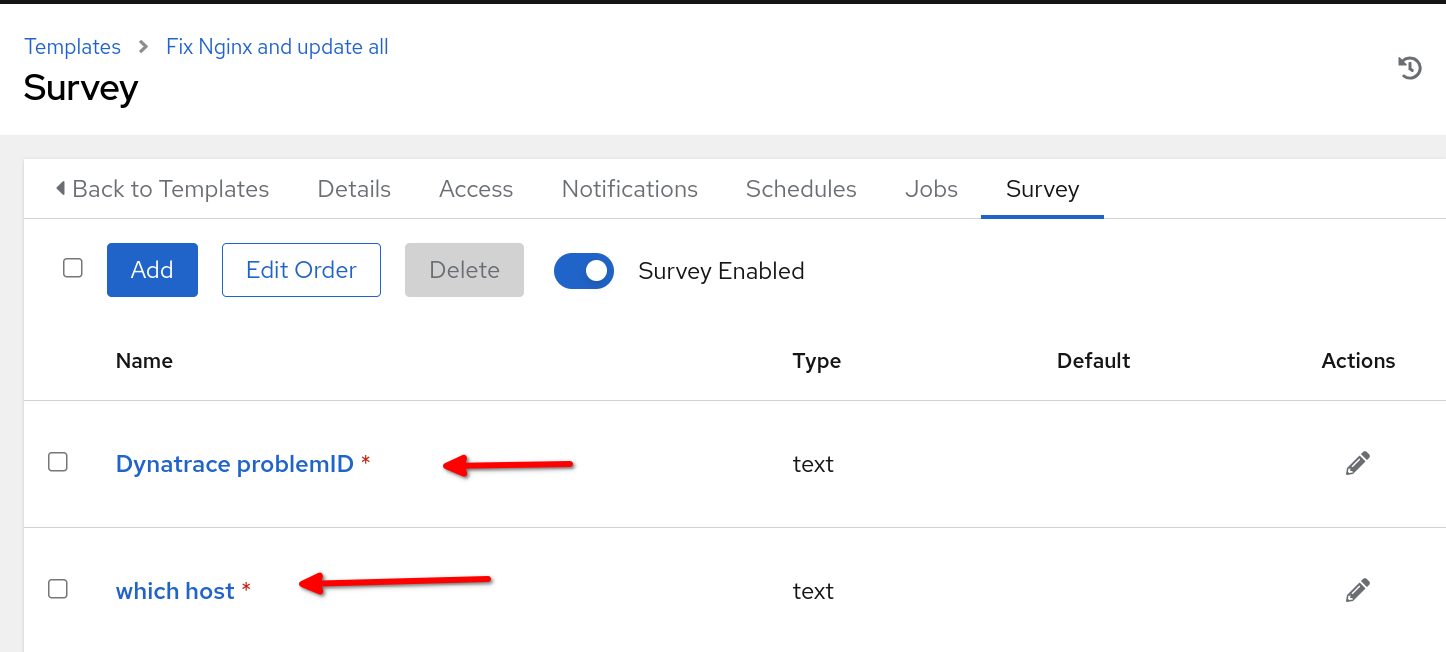Viewport: 1446px width, 652px height.
Task: Switch to the Details tab
Action: (x=354, y=189)
